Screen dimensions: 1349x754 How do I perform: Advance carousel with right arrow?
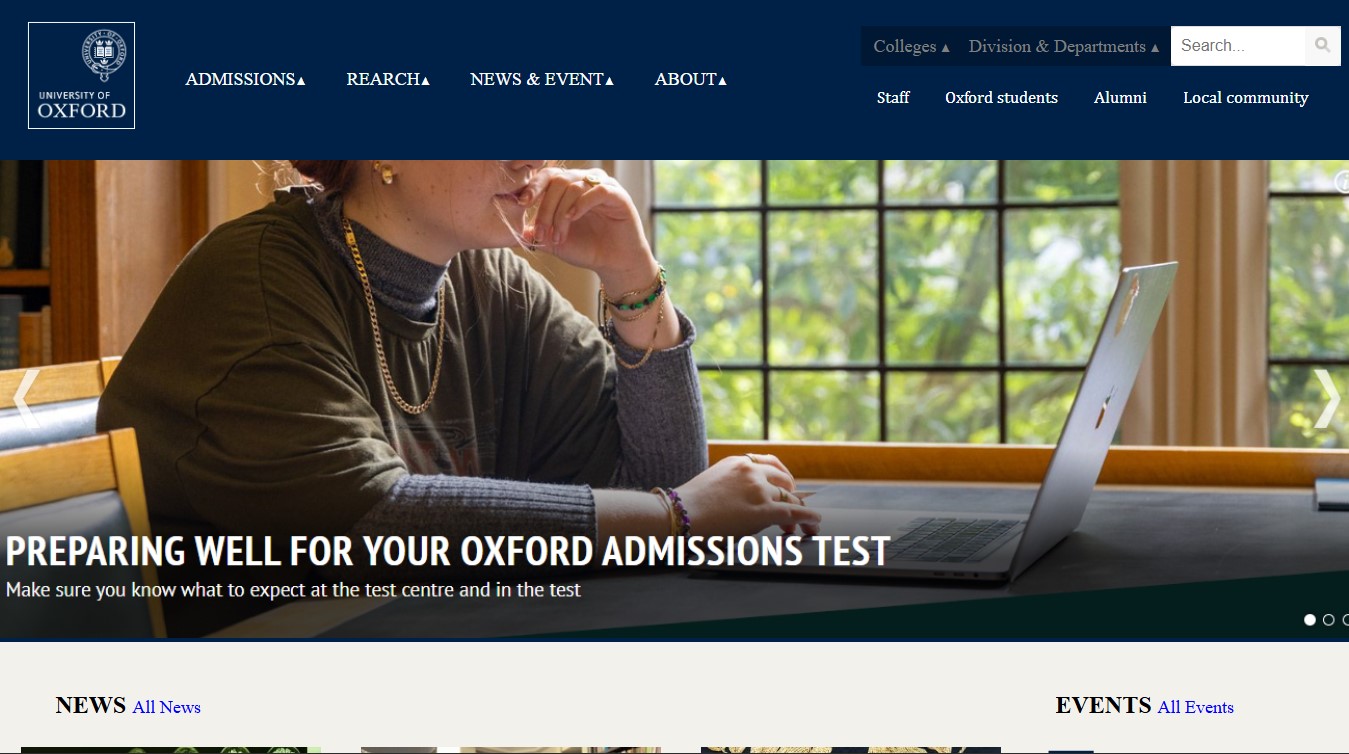coord(1326,398)
